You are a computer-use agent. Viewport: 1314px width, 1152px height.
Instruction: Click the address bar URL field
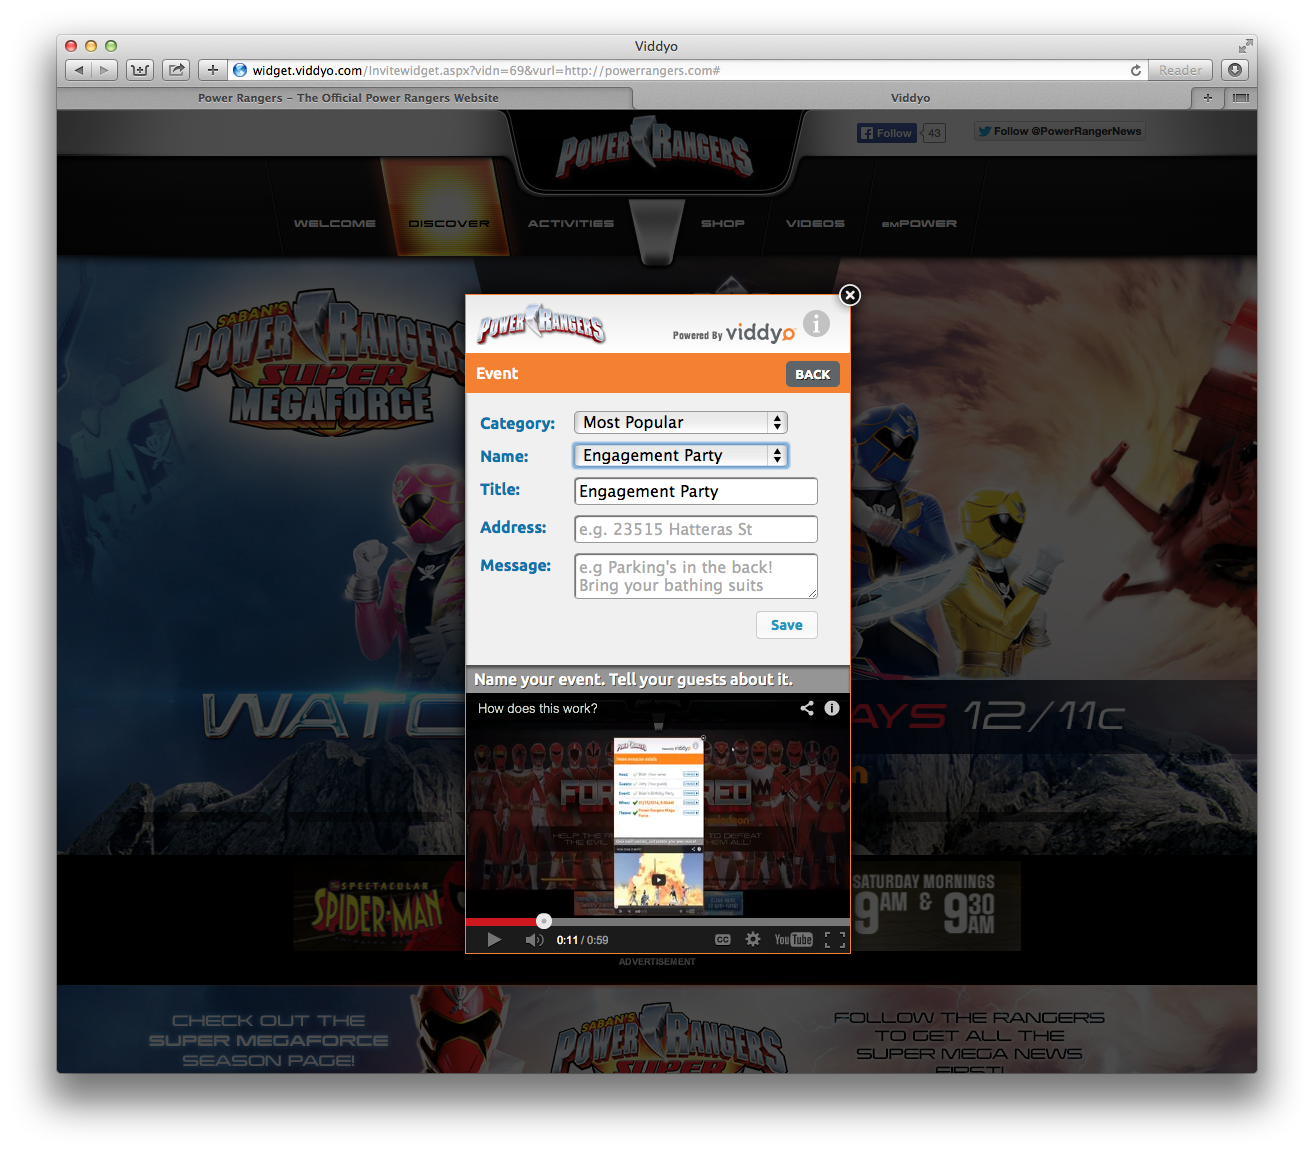pos(680,70)
